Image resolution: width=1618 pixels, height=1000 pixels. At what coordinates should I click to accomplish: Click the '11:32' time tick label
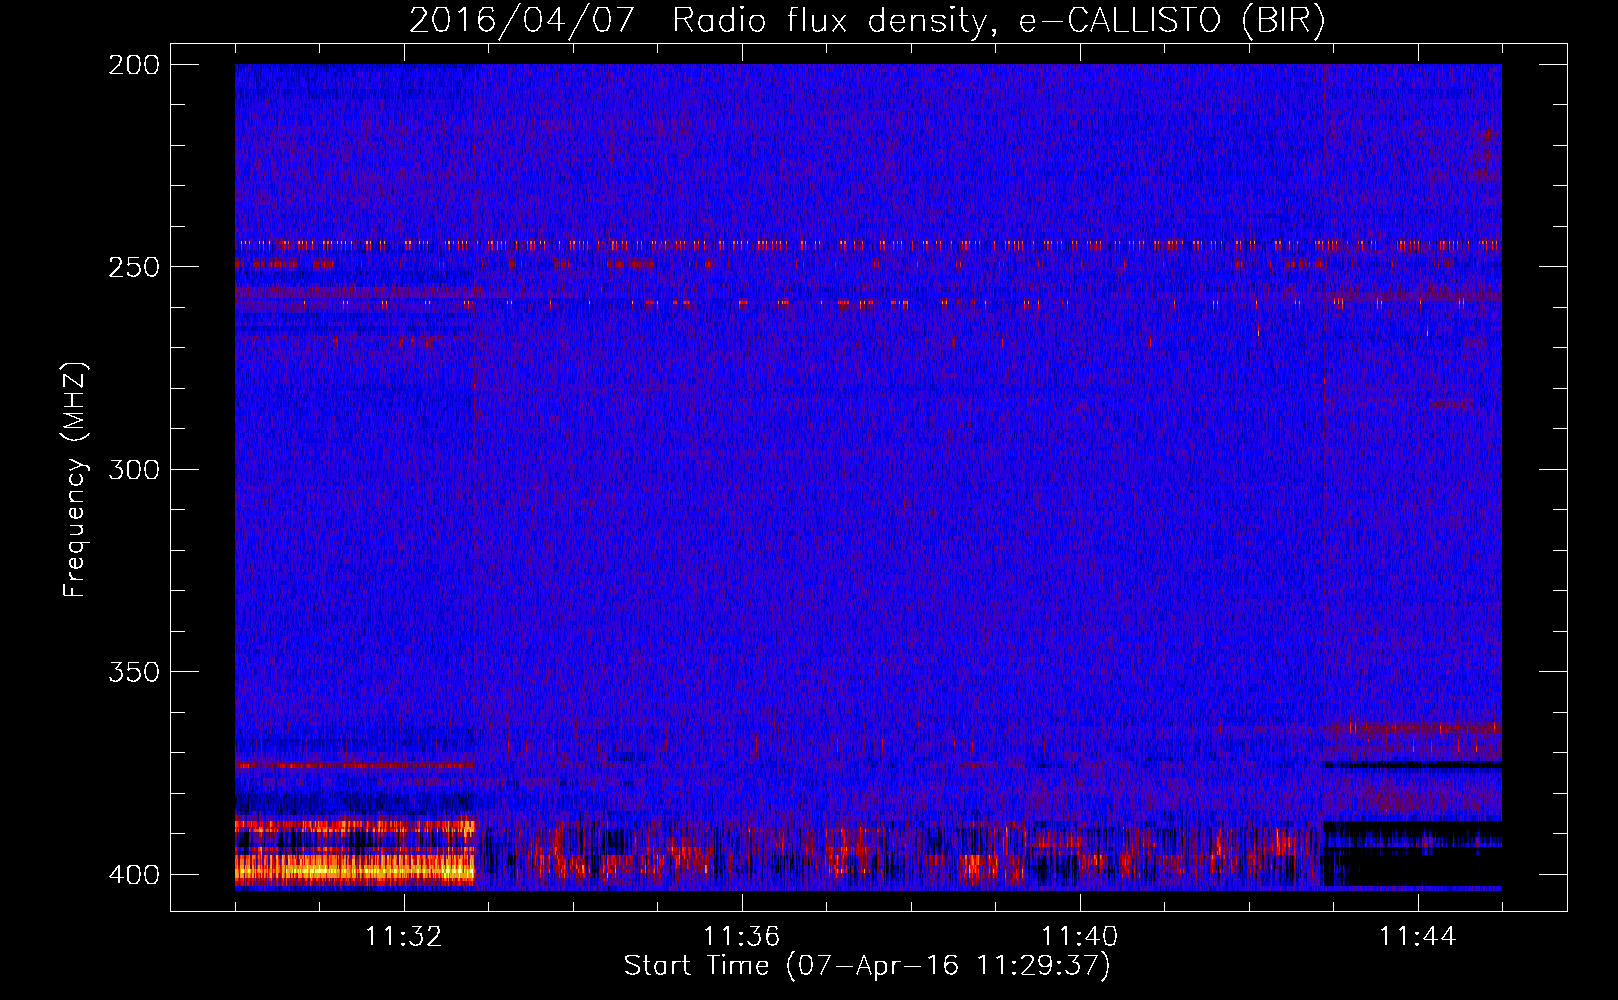point(404,937)
